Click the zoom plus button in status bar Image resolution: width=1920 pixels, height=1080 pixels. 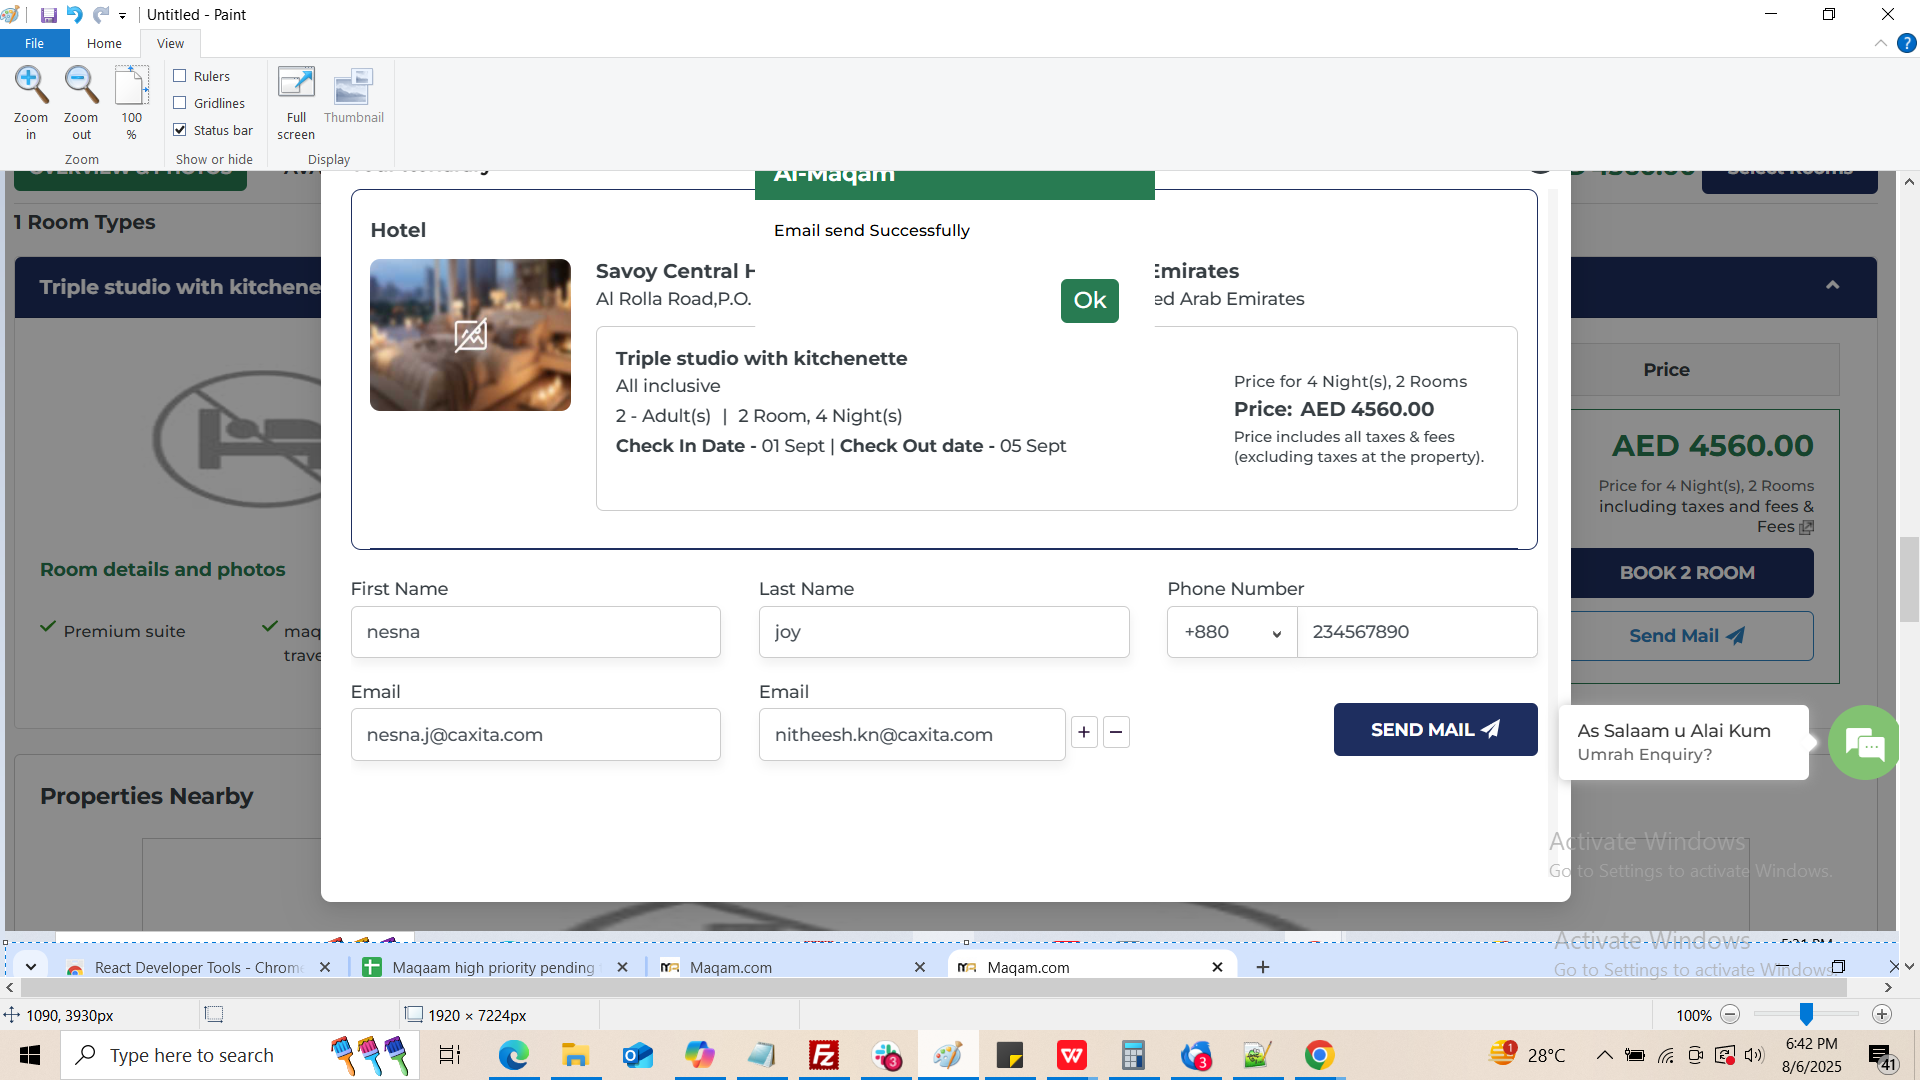1882,1015
